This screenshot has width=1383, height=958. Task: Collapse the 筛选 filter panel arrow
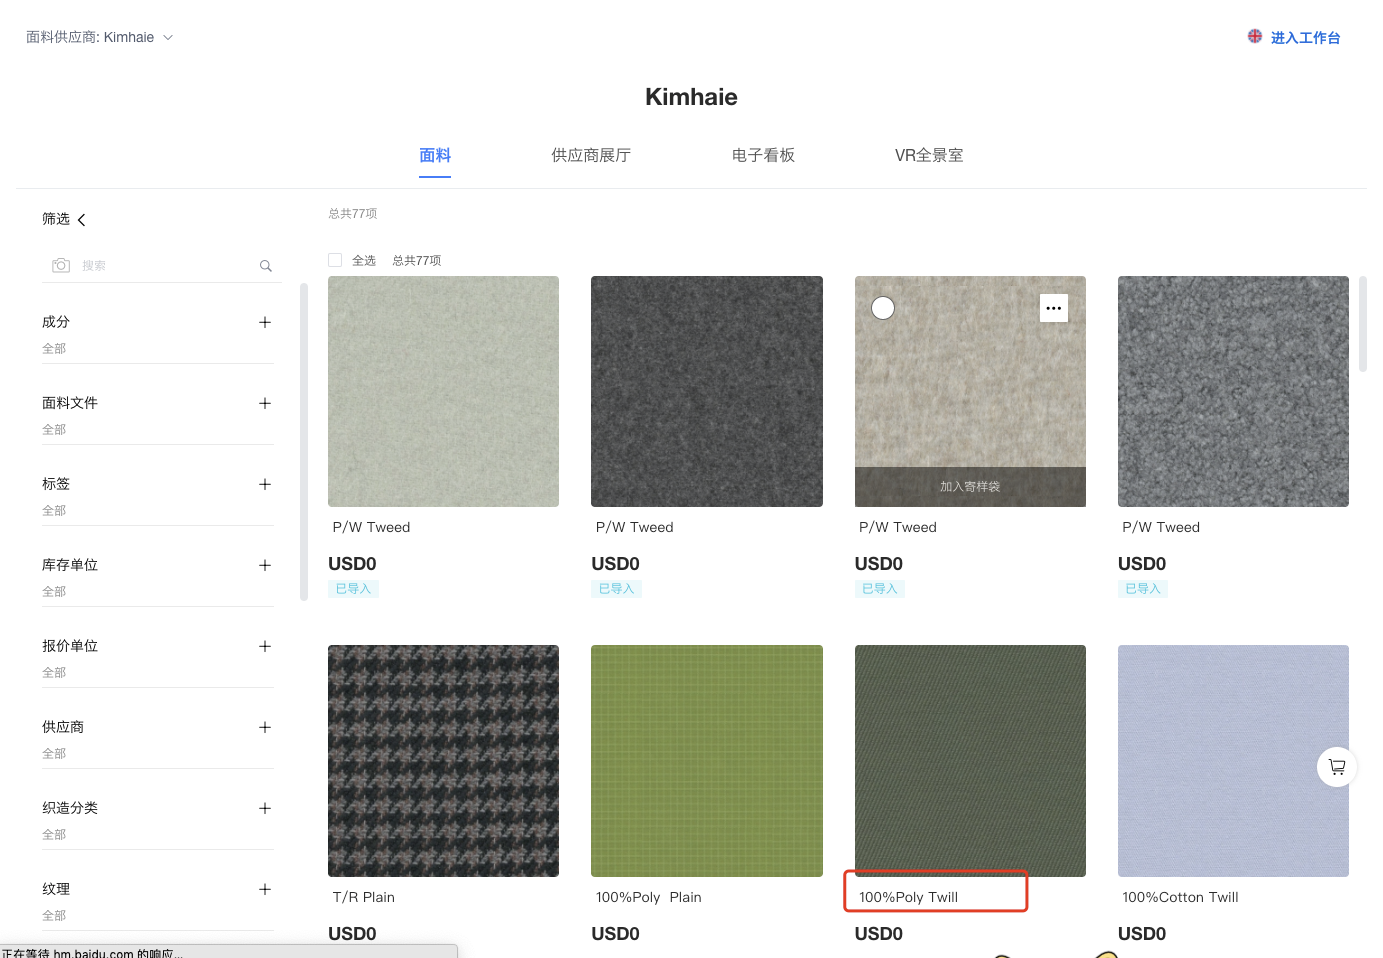point(82,220)
